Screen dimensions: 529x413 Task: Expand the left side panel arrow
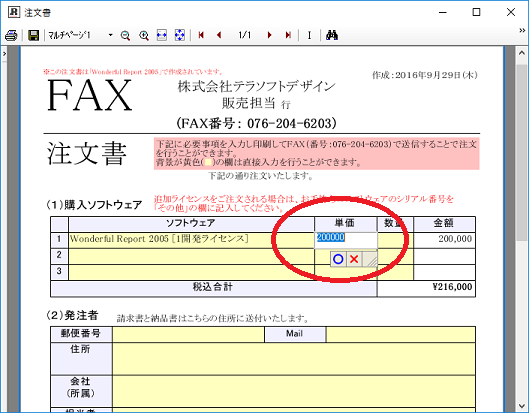4,53
